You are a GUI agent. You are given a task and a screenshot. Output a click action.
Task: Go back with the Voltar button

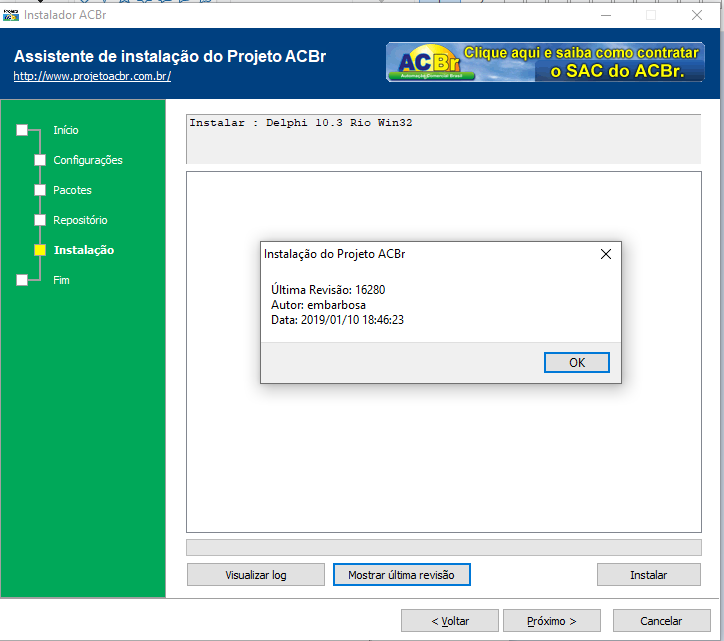click(450, 621)
